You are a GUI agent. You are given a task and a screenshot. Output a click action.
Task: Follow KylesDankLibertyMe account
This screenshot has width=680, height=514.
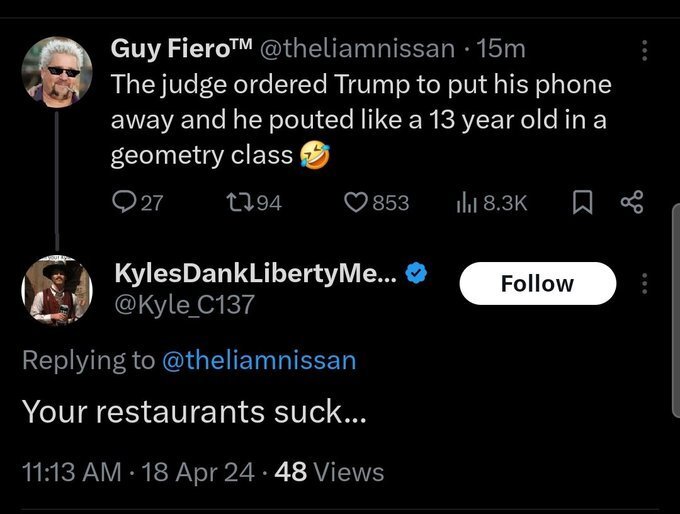pyautogui.click(x=537, y=283)
